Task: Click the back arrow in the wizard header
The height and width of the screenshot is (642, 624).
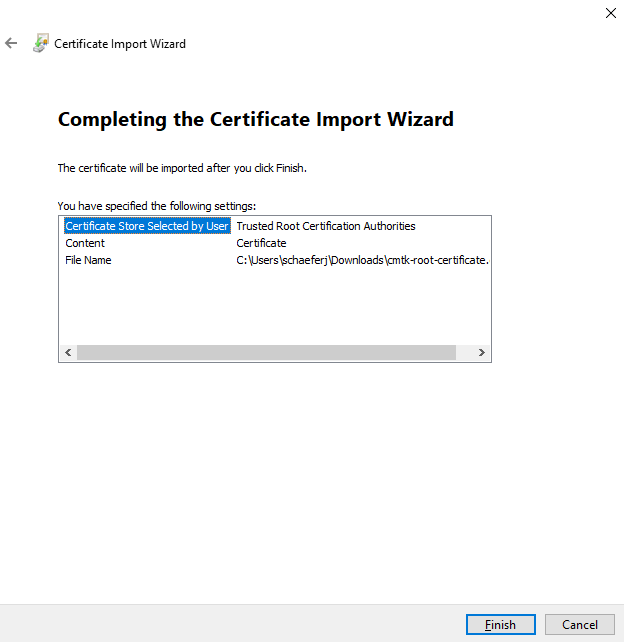Action: [12, 44]
